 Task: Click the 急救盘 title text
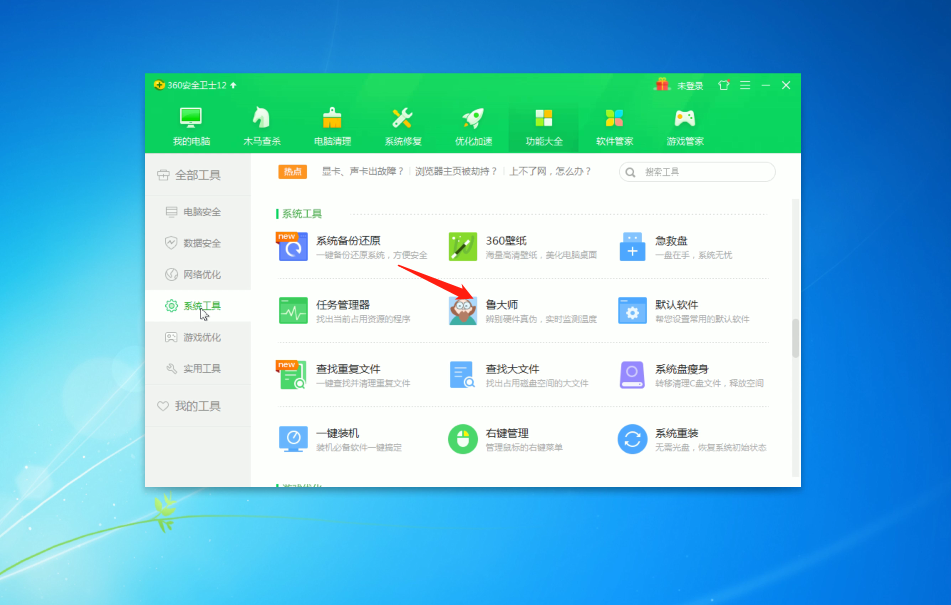tap(671, 241)
